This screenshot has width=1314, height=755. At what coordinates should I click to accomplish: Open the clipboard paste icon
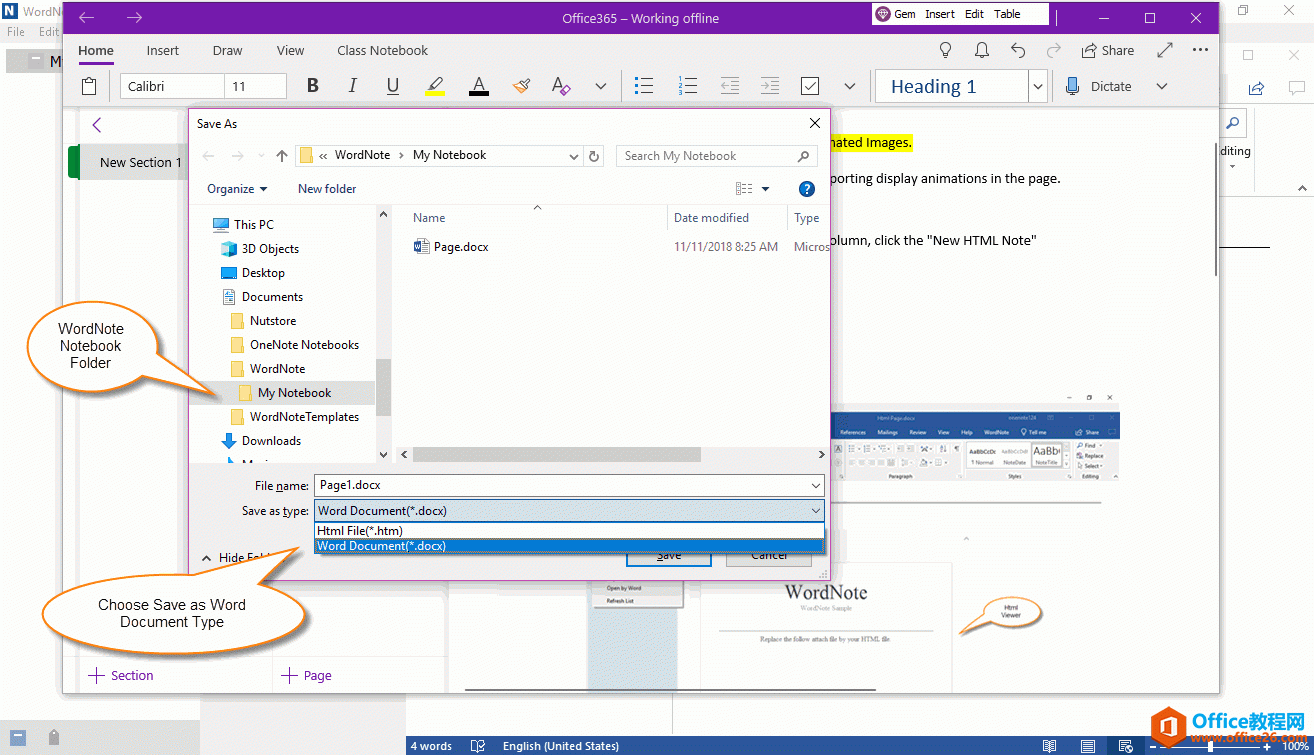pos(89,86)
